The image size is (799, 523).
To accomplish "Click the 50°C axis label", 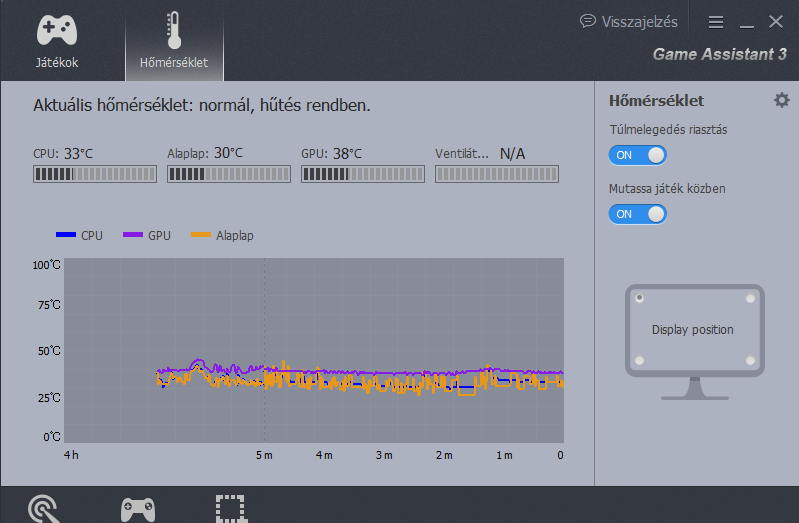I will click(x=49, y=351).
